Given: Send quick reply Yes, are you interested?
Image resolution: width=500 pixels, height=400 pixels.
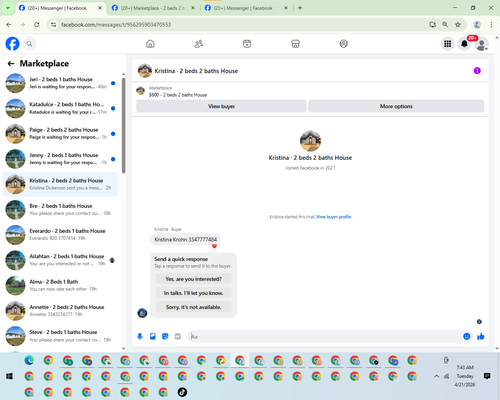Looking at the screenshot, I should pos(193,279).
